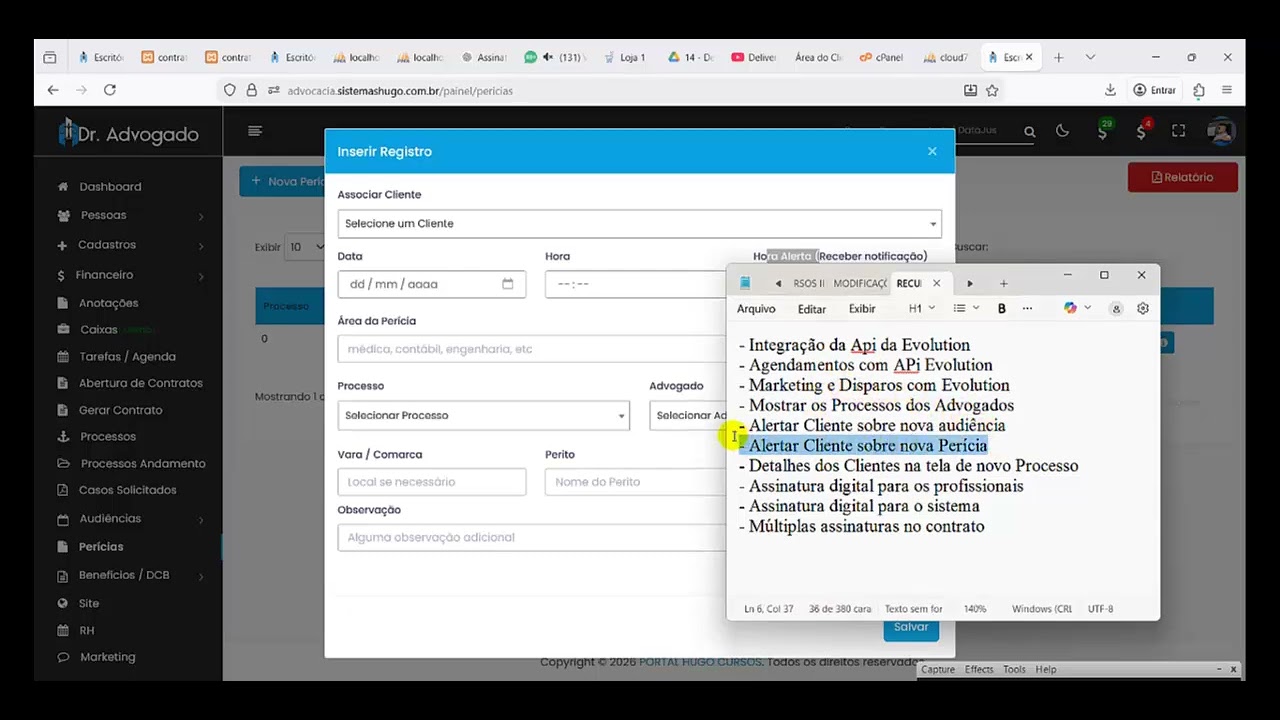Open the green dollar icon with badge 29
This screenshot has width=1280, height=720.
[1102, 131]
